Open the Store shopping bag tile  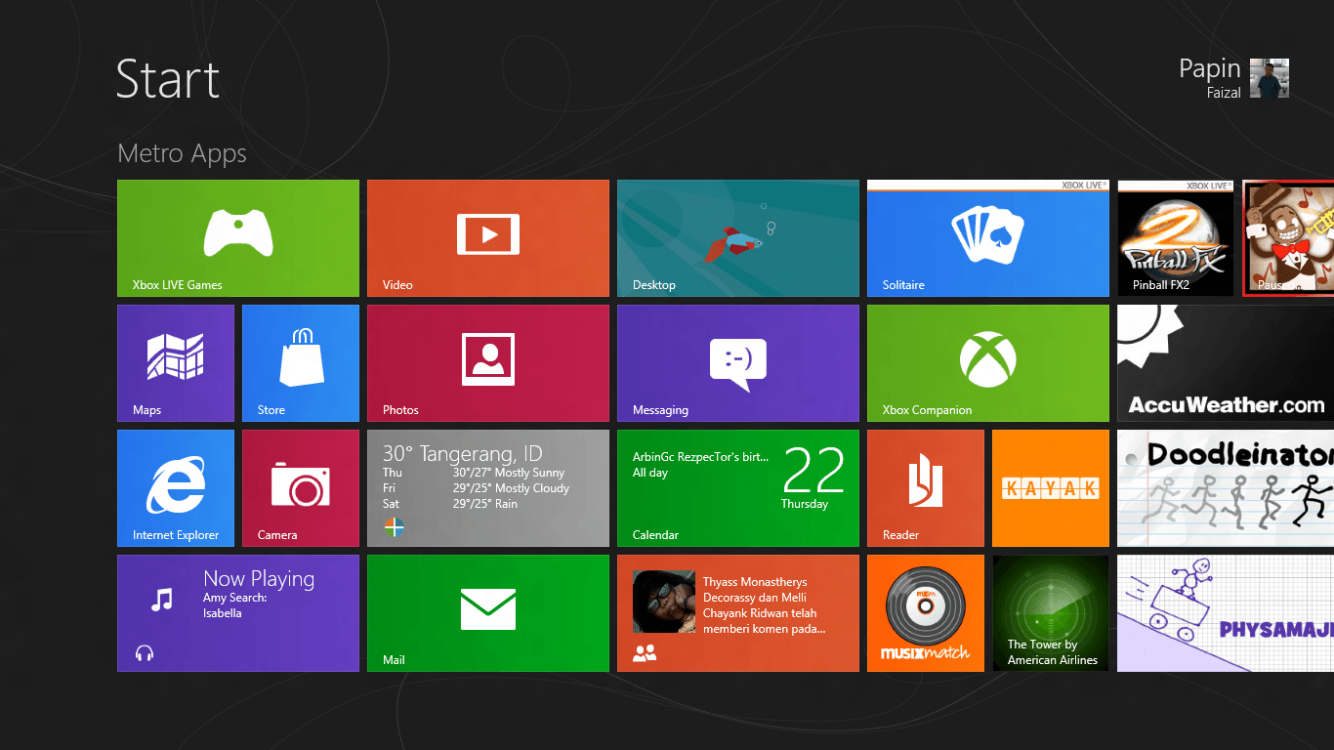300,363
